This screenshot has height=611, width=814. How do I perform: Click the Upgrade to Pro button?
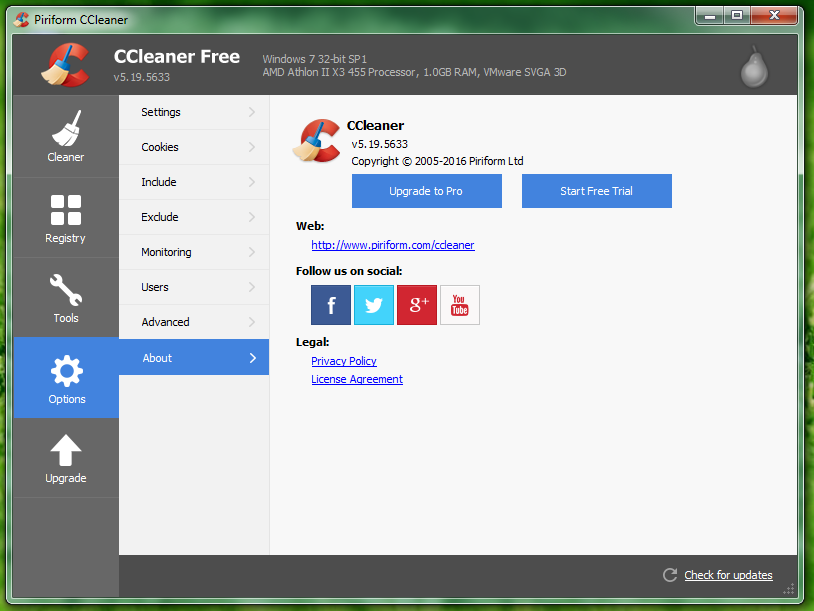coord(426,191)
